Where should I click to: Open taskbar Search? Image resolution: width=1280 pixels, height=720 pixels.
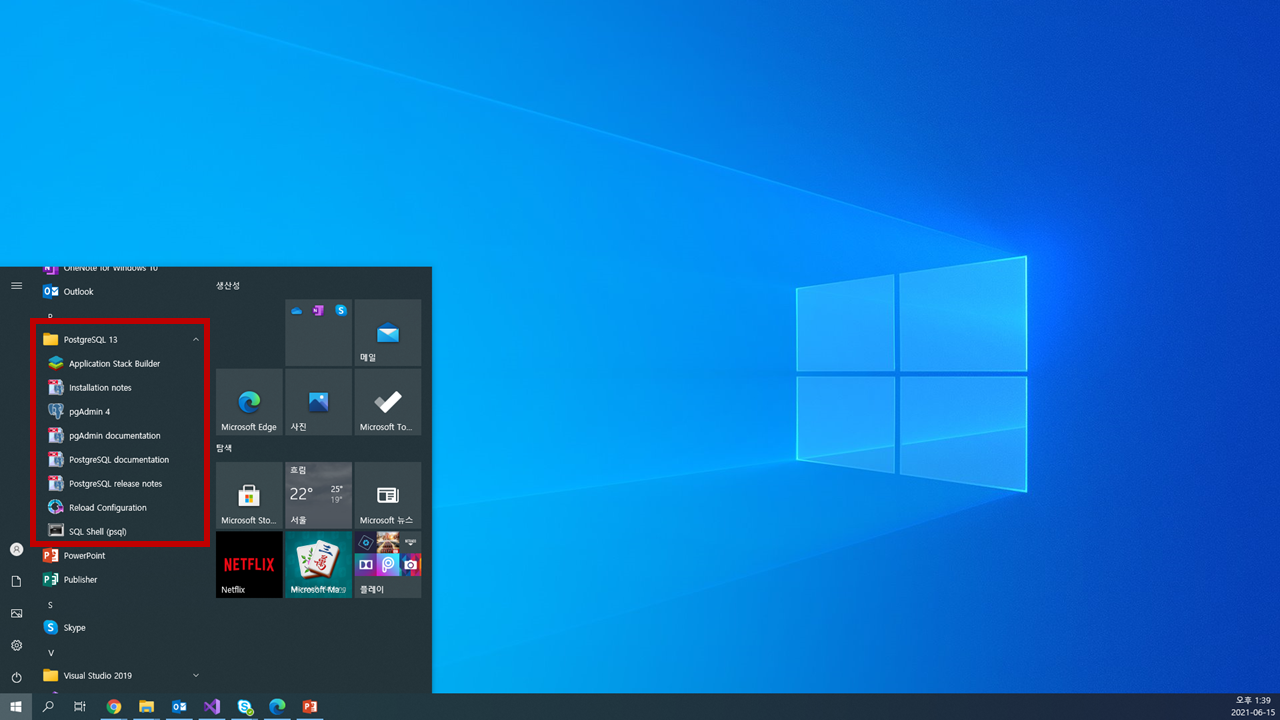point(48,707)
